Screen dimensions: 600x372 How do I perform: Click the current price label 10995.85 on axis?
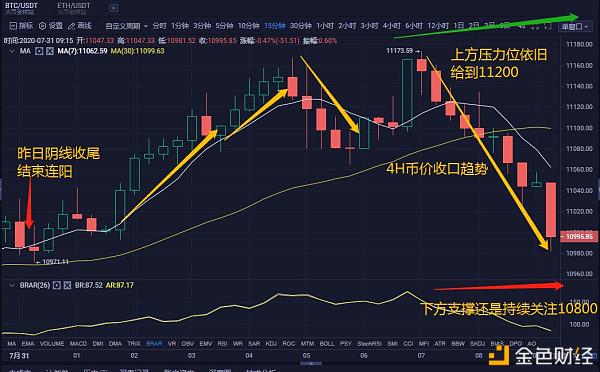pyautogui.click(x=579, y=237)
